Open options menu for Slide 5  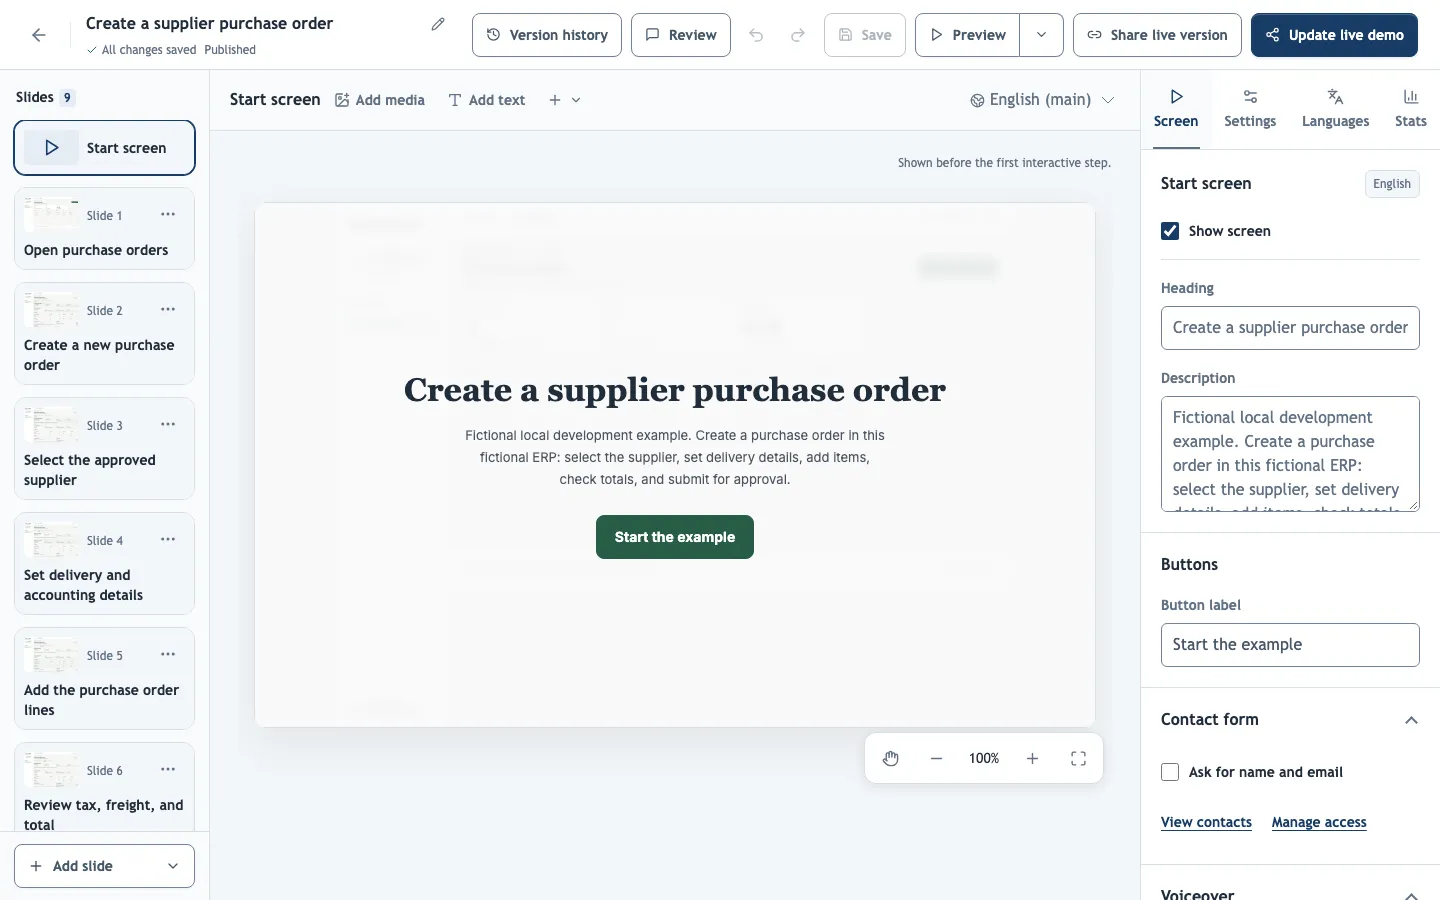(168, 655)
